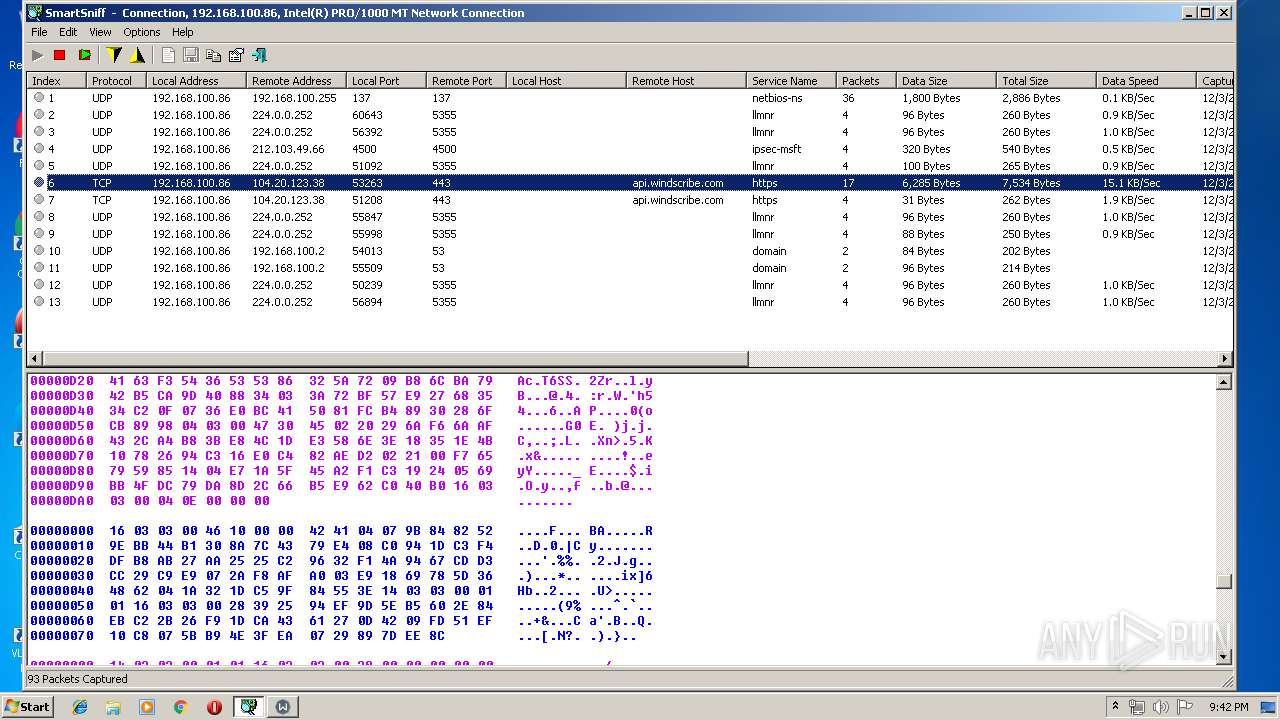Sort by Protocol column header

[x=116, y=81]
